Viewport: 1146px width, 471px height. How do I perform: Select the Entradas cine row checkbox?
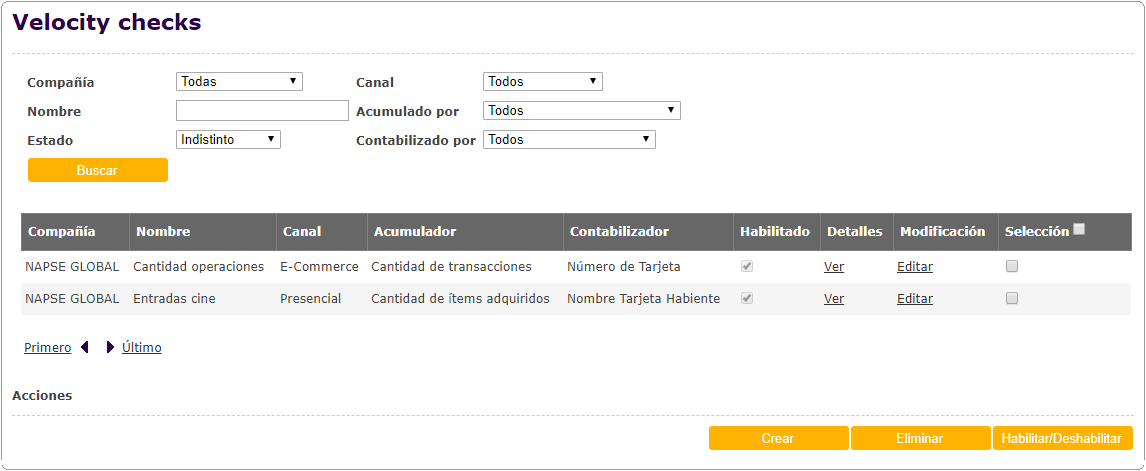[x=1012, y=299]
